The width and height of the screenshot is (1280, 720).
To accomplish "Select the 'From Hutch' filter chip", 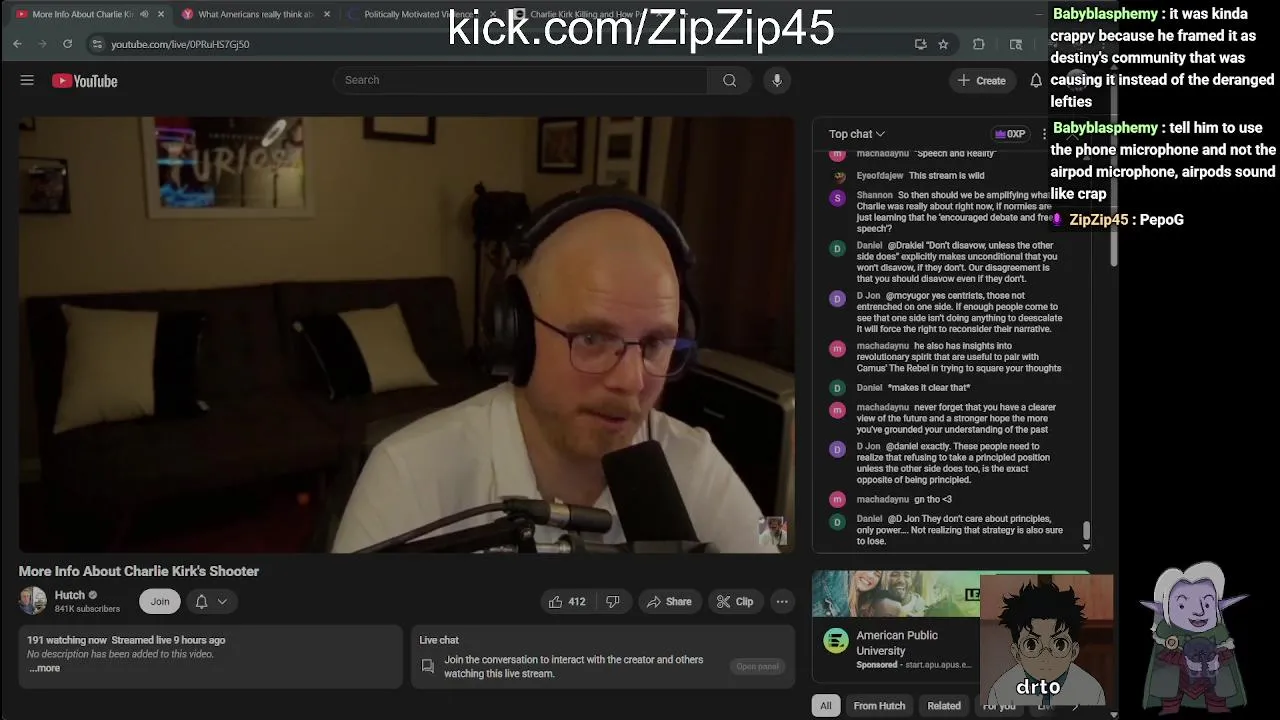I will click(879, 705).
